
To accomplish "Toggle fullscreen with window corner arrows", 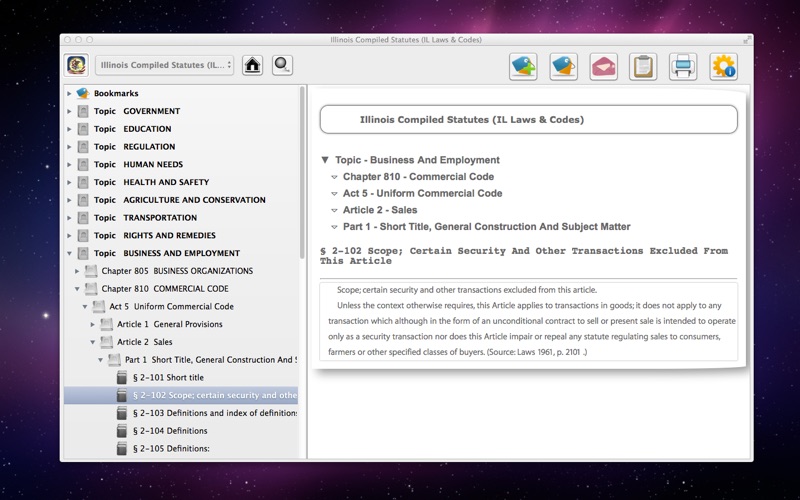I will (x=747, y=40).
